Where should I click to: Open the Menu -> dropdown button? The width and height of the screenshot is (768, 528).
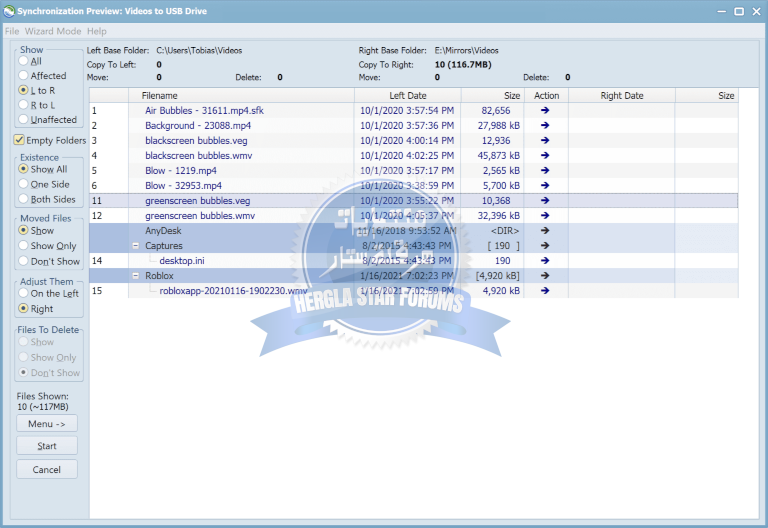(x=46, y=424)
